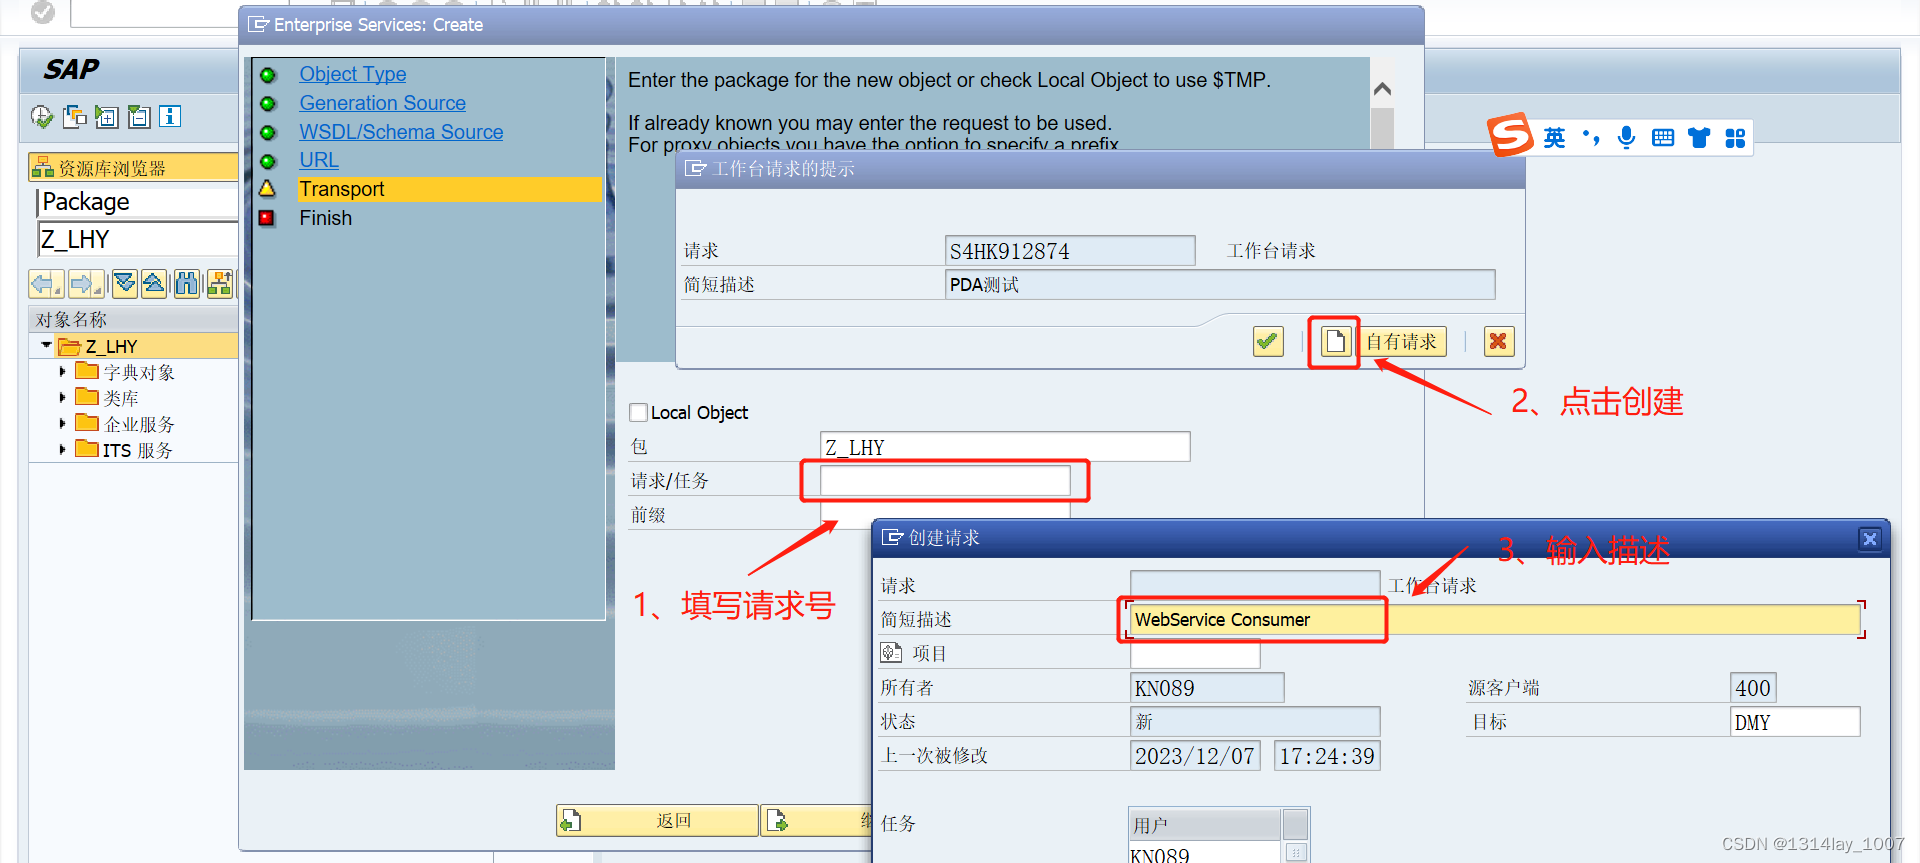Click the binoculars find icon
Screen dimensions: 1920x863
click(x=187, y=284)
